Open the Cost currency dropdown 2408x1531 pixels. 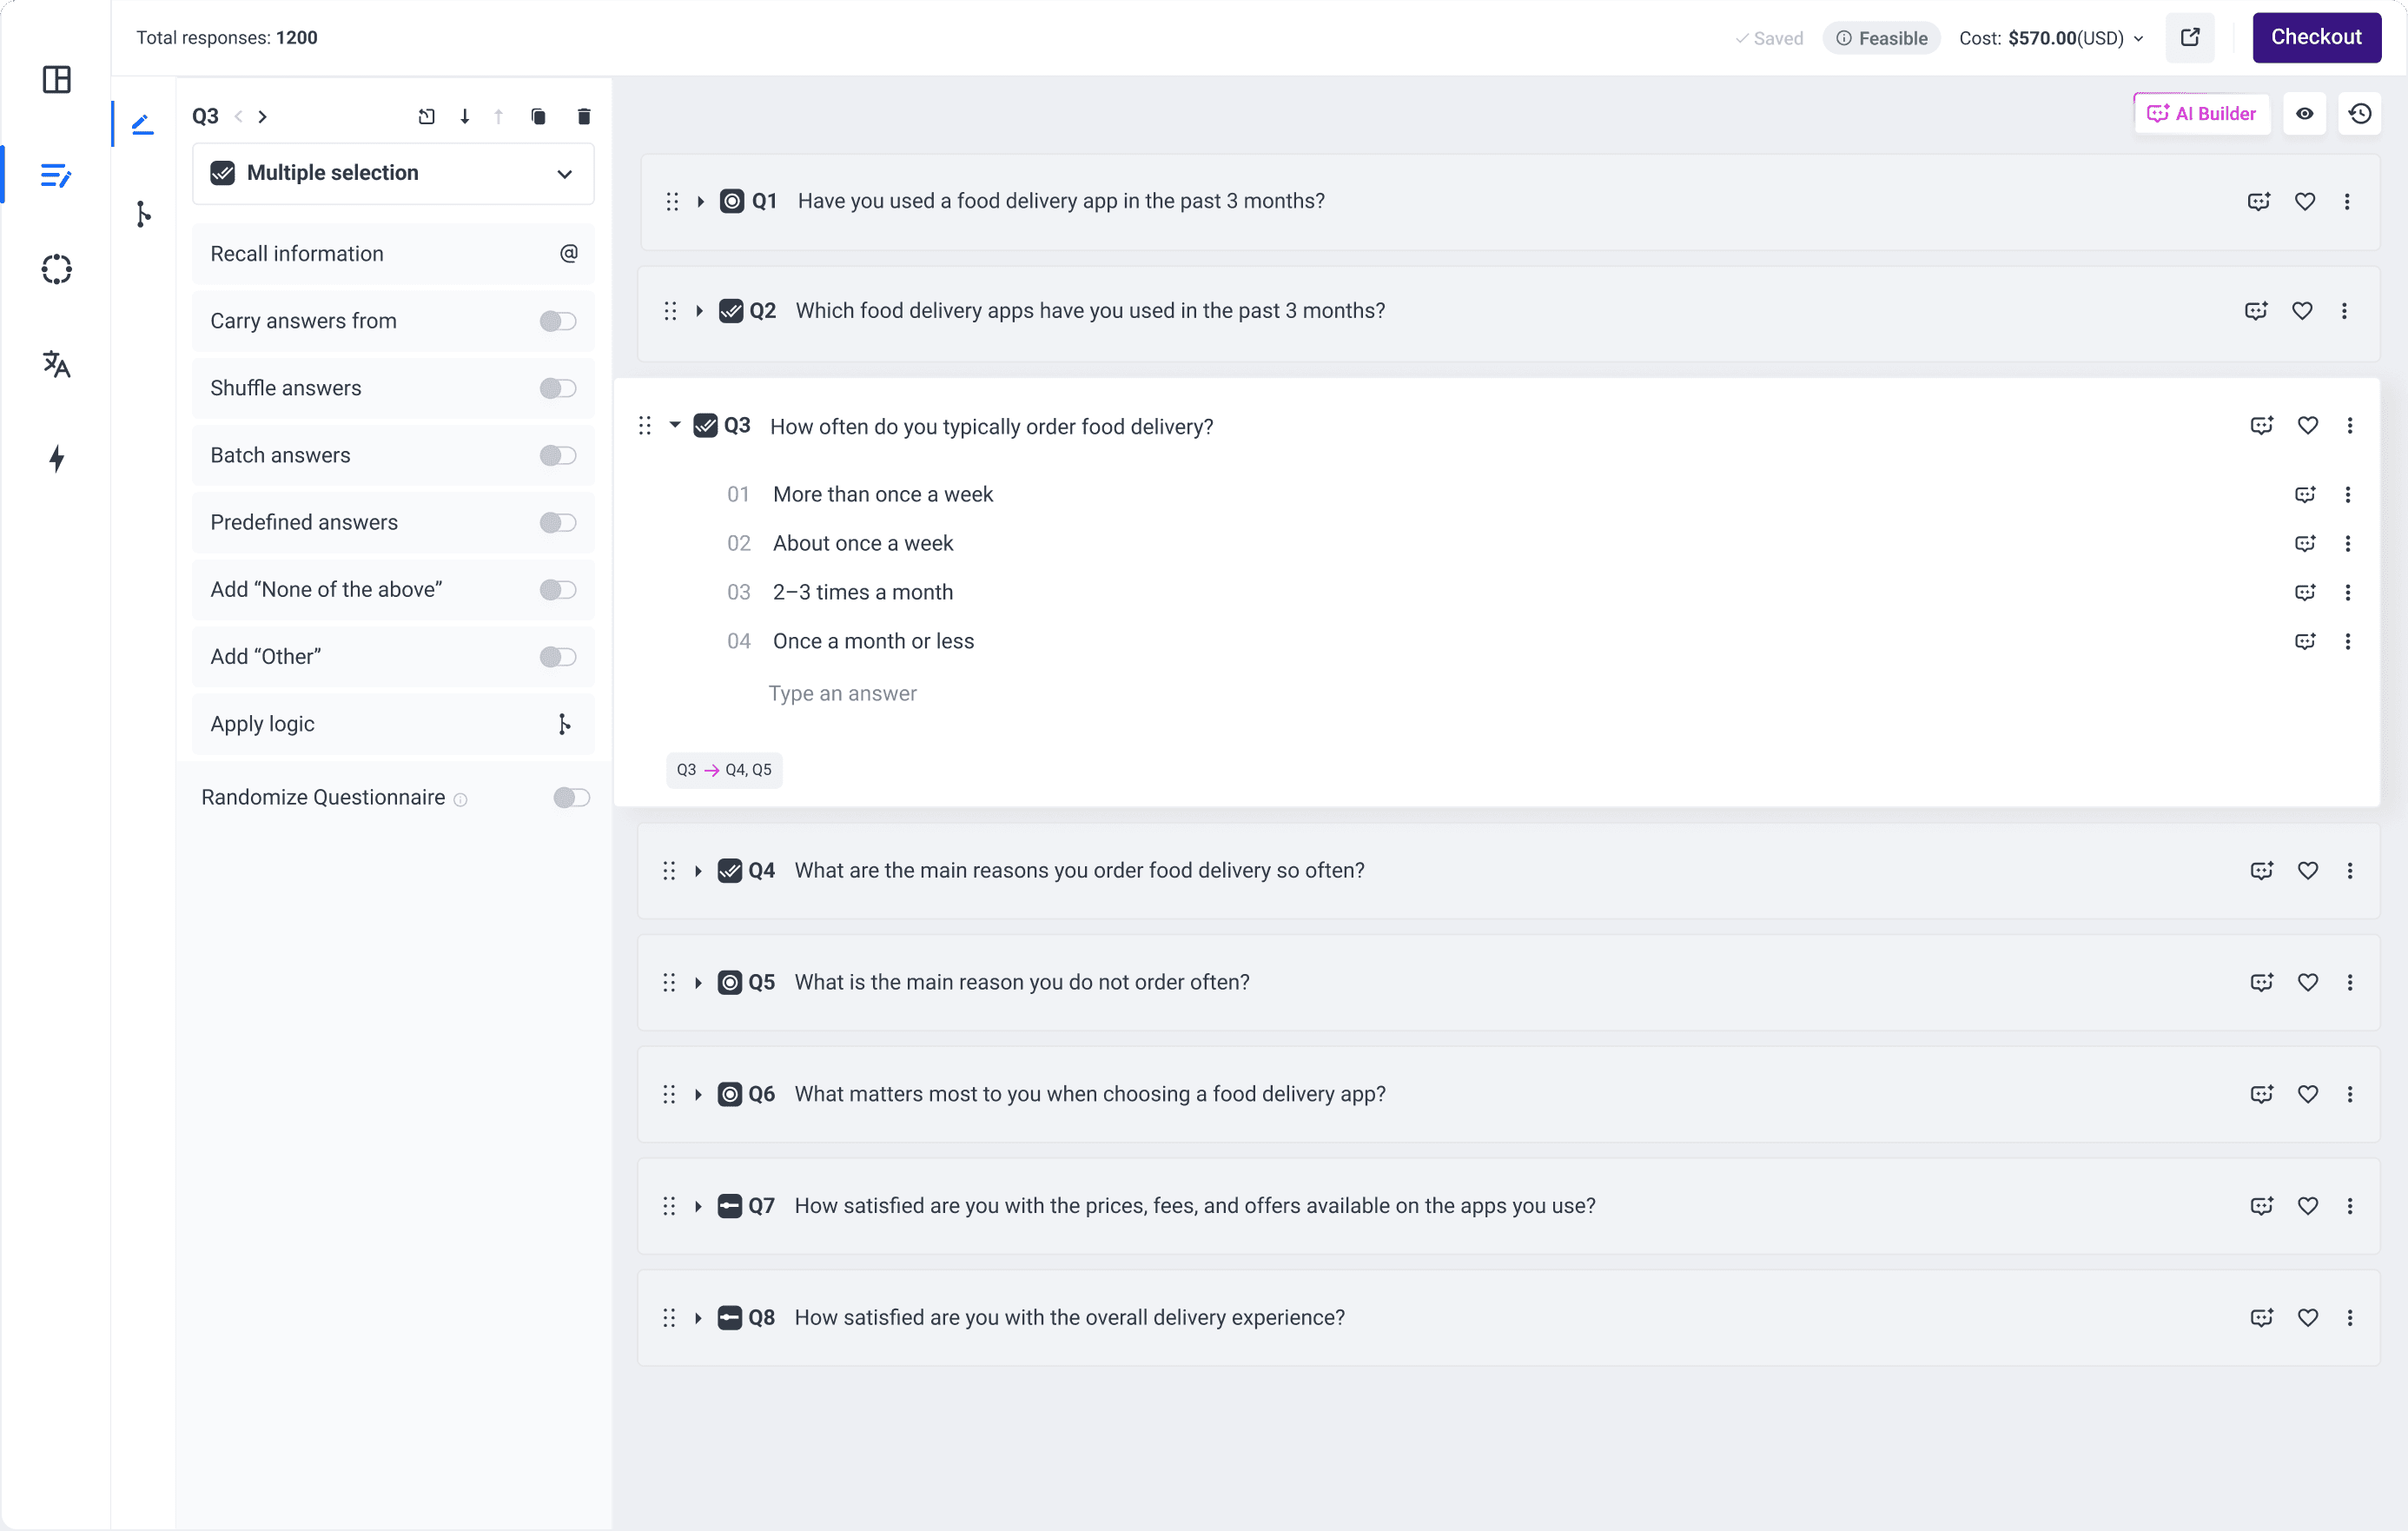coord(2138,38)
